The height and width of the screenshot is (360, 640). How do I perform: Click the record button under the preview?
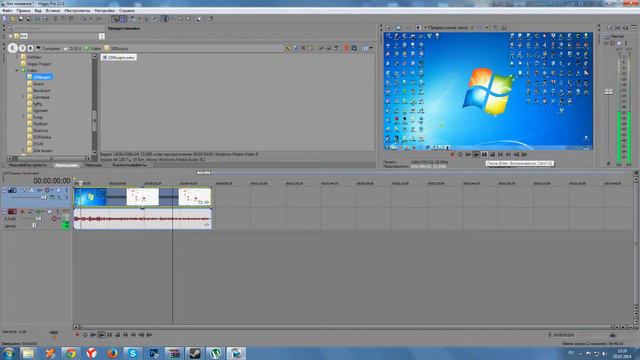(452, 155)
